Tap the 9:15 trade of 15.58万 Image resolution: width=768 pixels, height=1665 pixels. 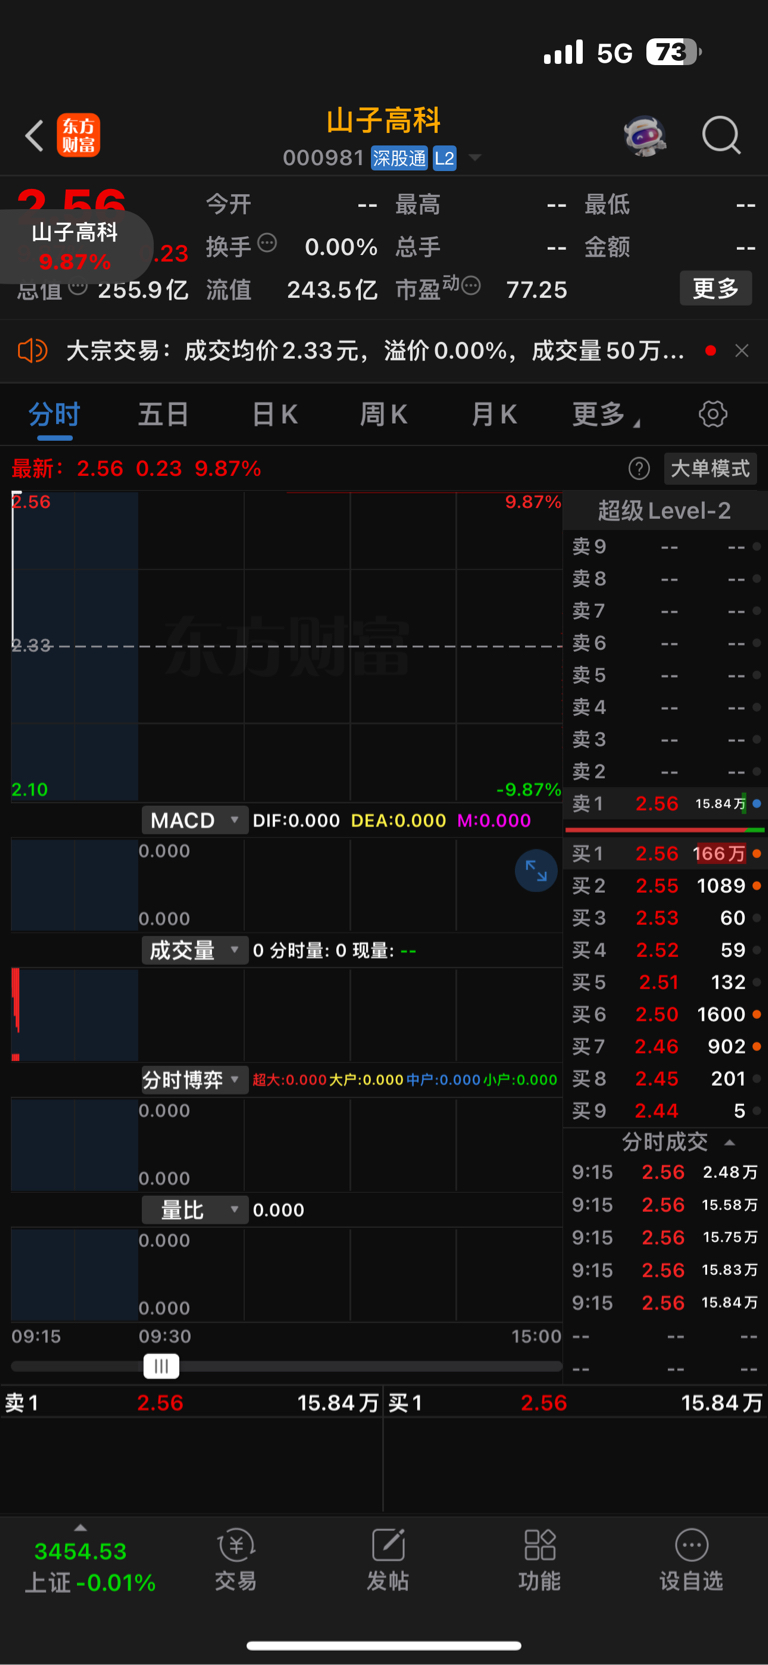tap(665, 1205)
